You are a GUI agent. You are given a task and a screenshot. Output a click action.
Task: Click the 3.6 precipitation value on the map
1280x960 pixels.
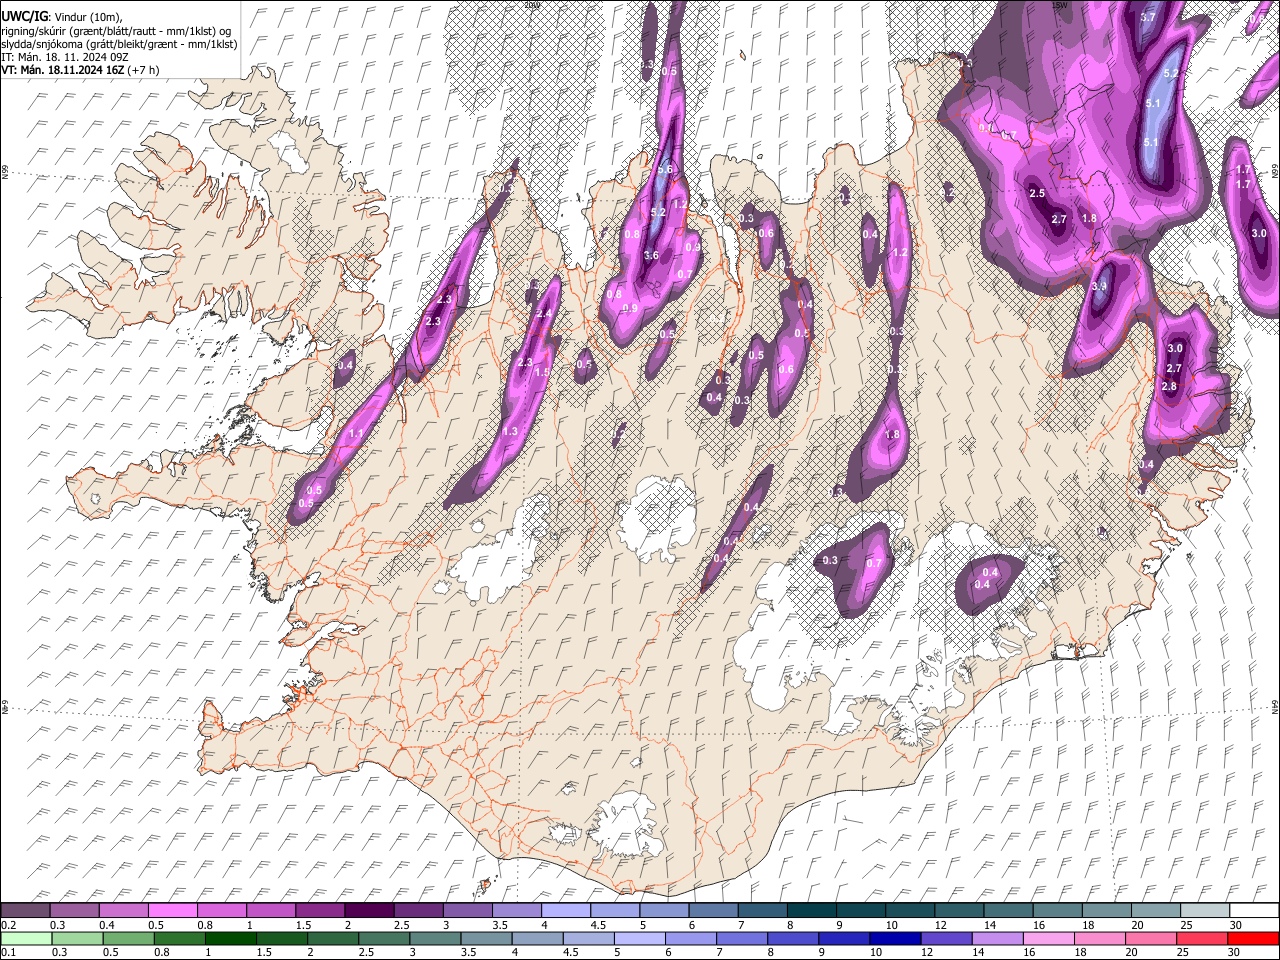(x=651, y=256)
